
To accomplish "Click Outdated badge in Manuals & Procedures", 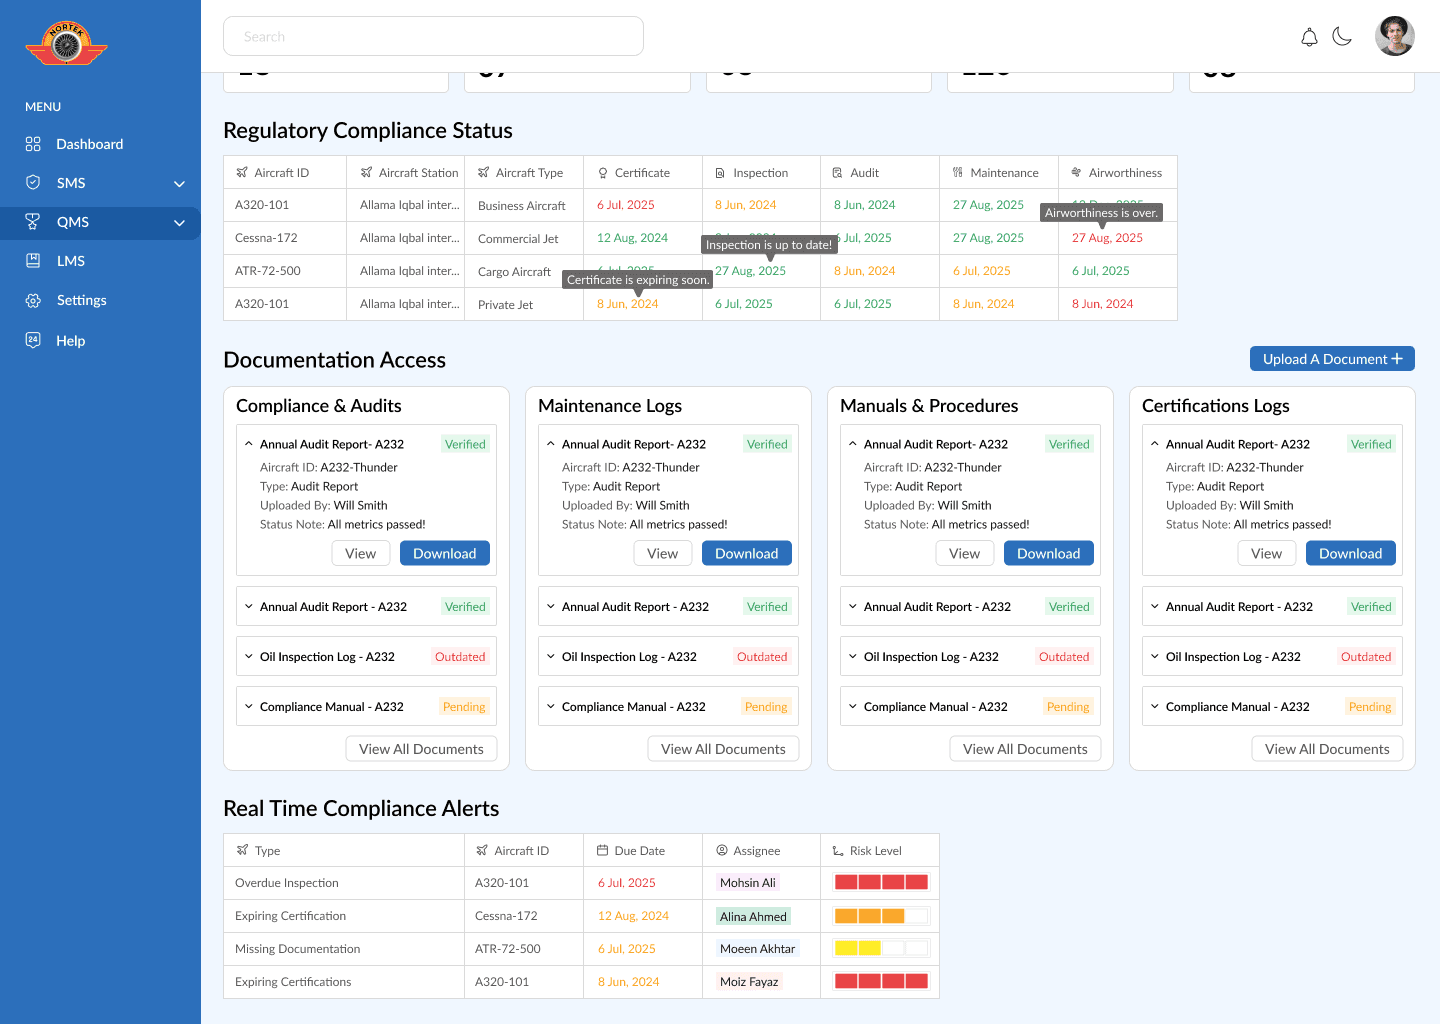I will pos(1064,657).
